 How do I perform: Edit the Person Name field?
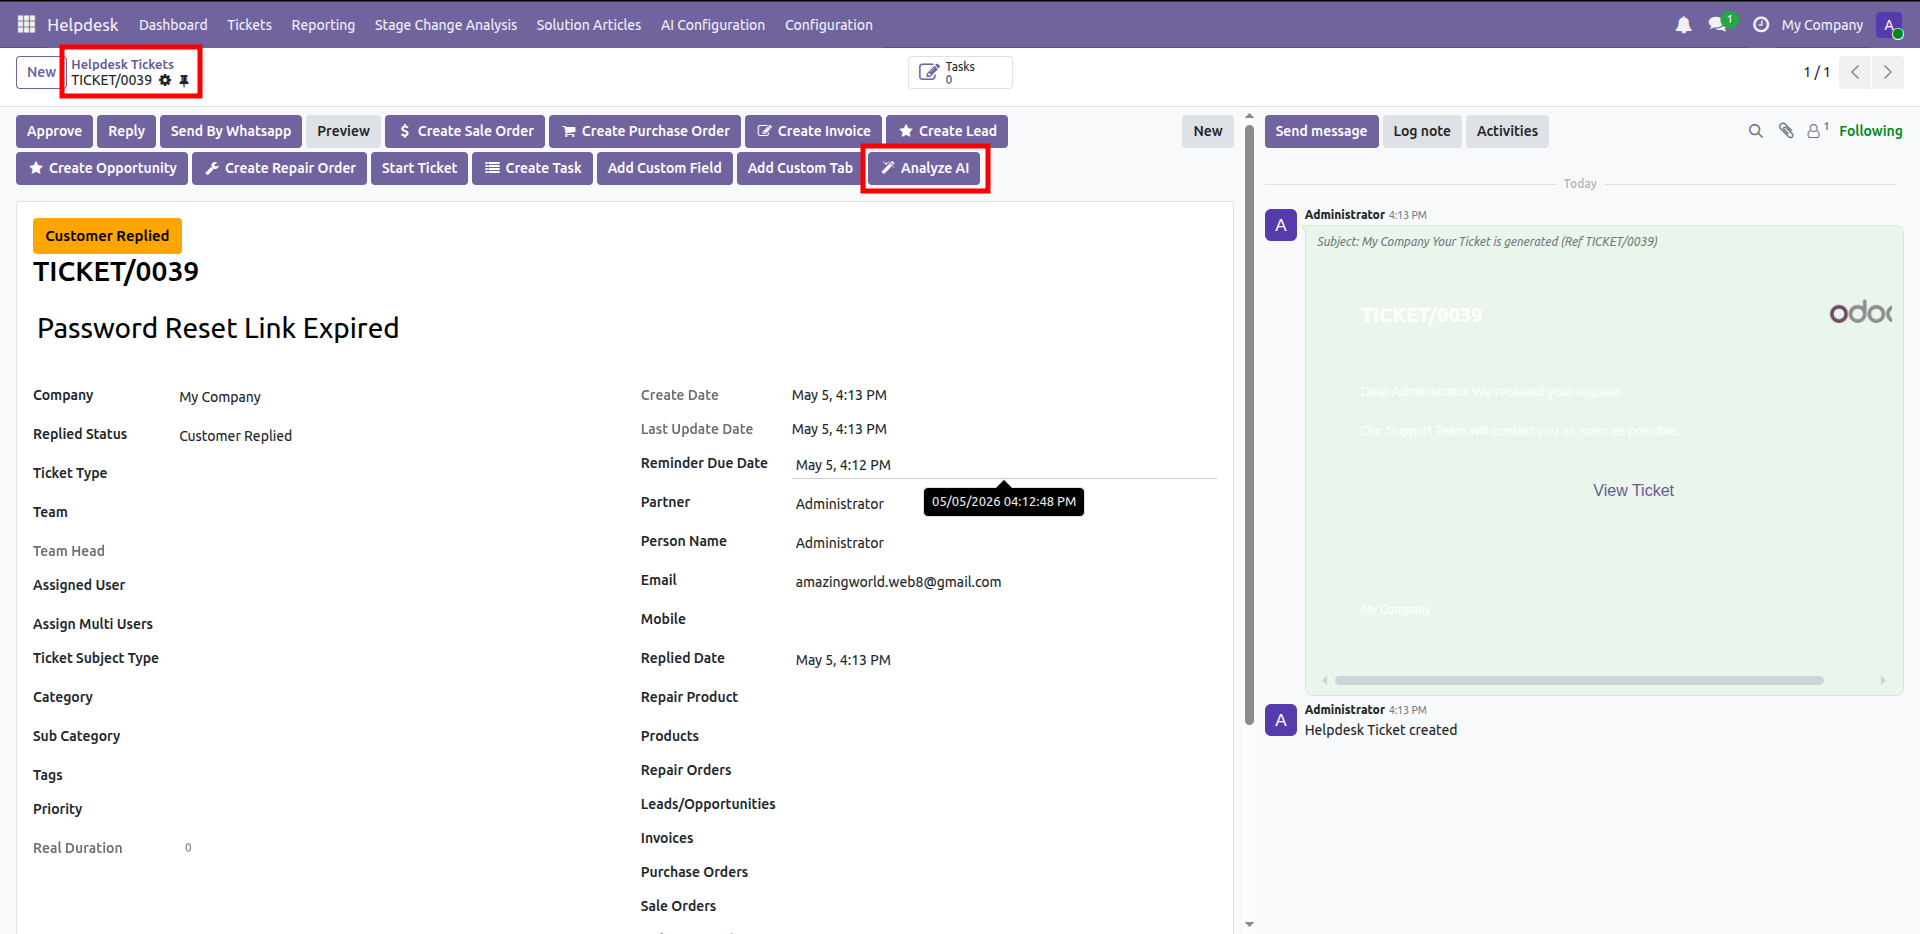1004,543
